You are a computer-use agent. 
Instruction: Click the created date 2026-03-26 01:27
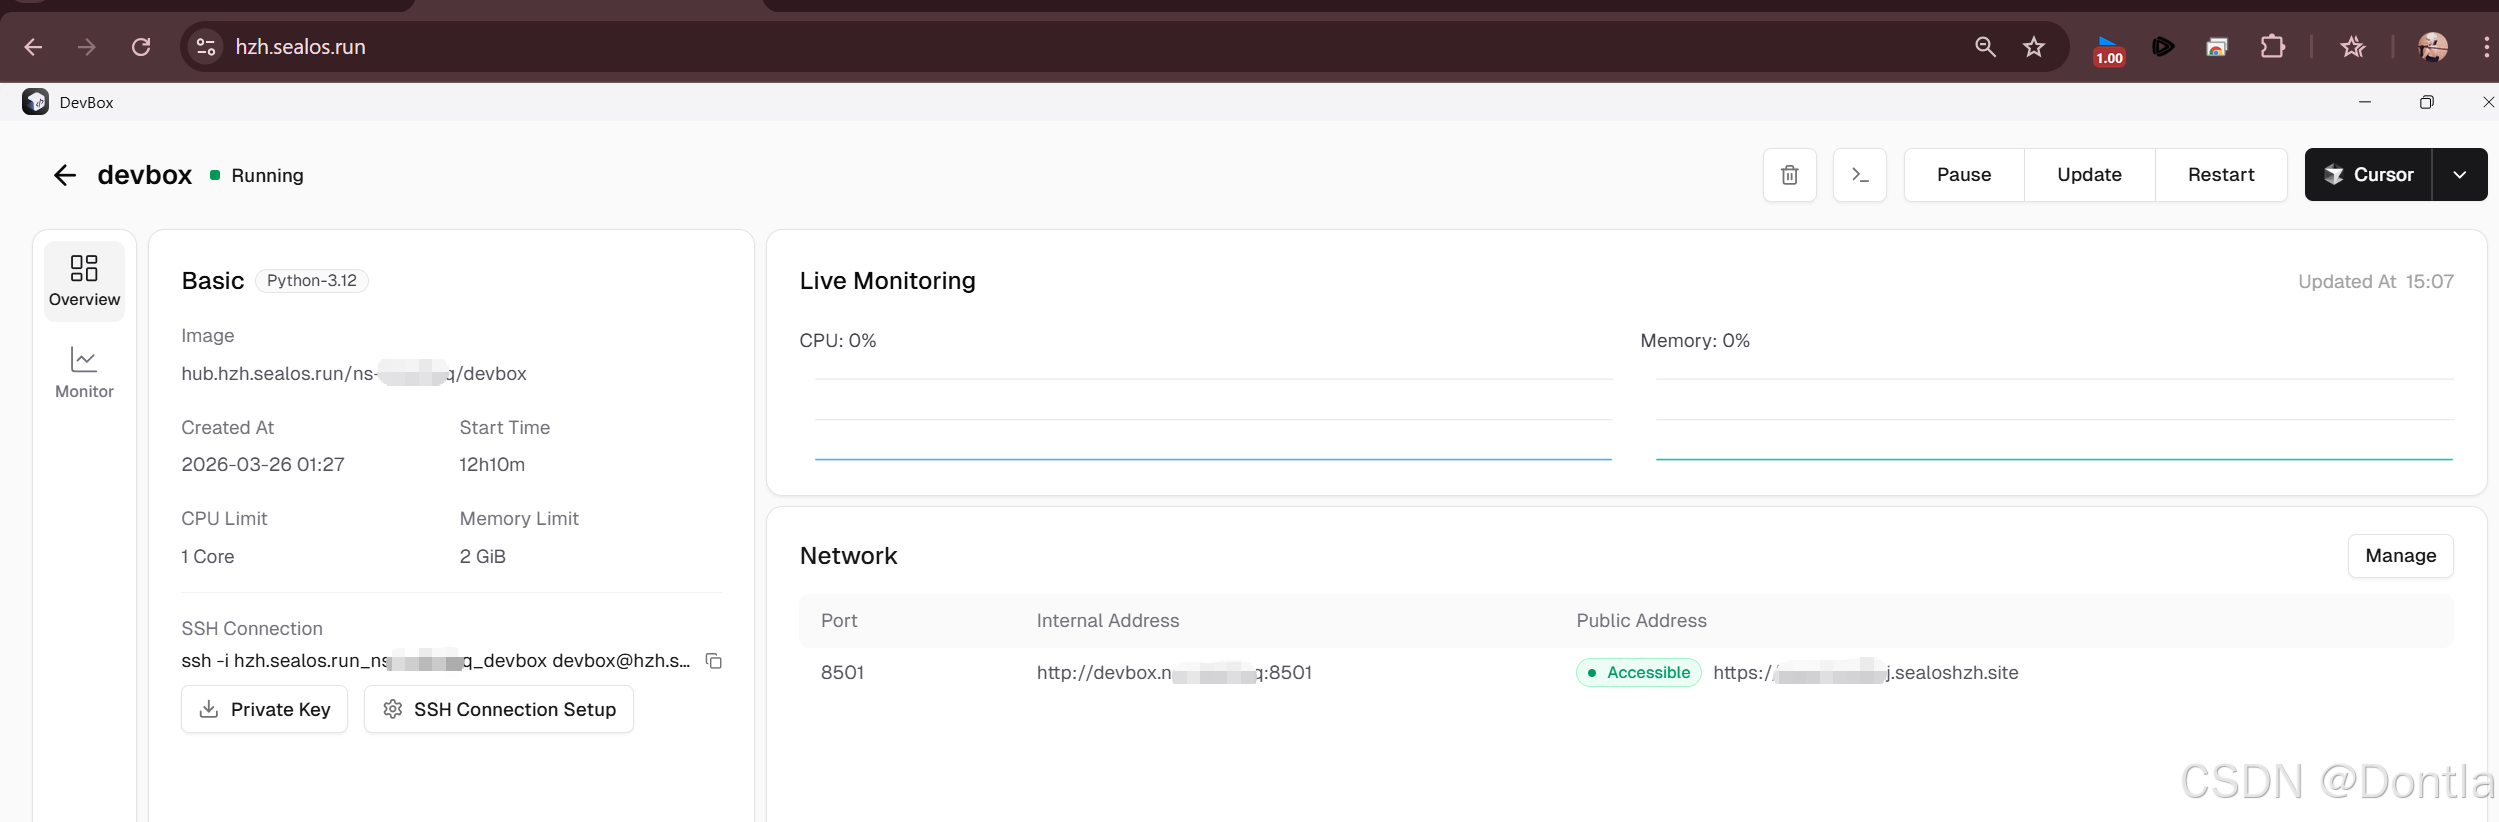[x=263, y=465]
